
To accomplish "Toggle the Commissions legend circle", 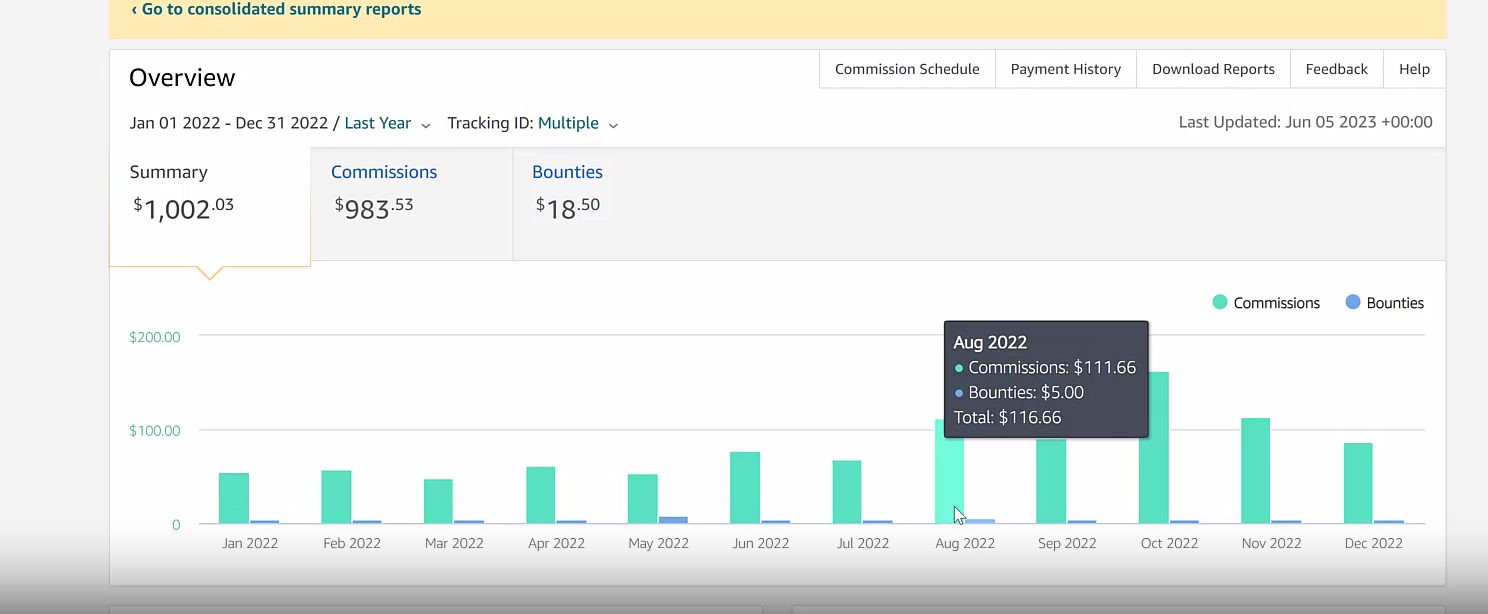I will coord(1220,302).
